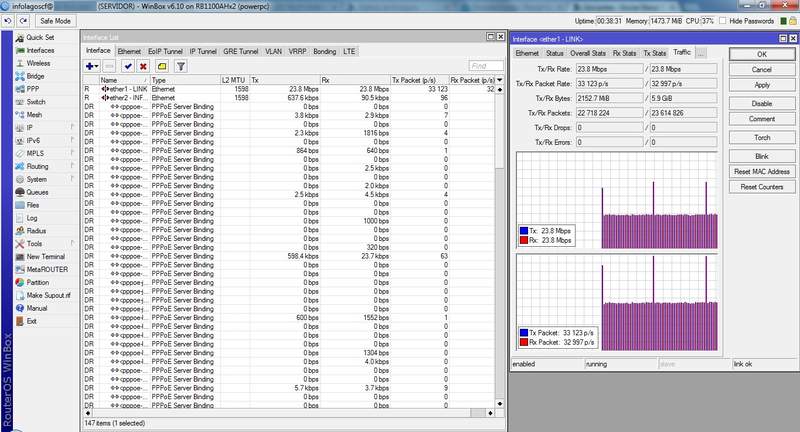Click Cancel in the ether1 dialog
The image size is (800, 432).
tap(762, 69)
